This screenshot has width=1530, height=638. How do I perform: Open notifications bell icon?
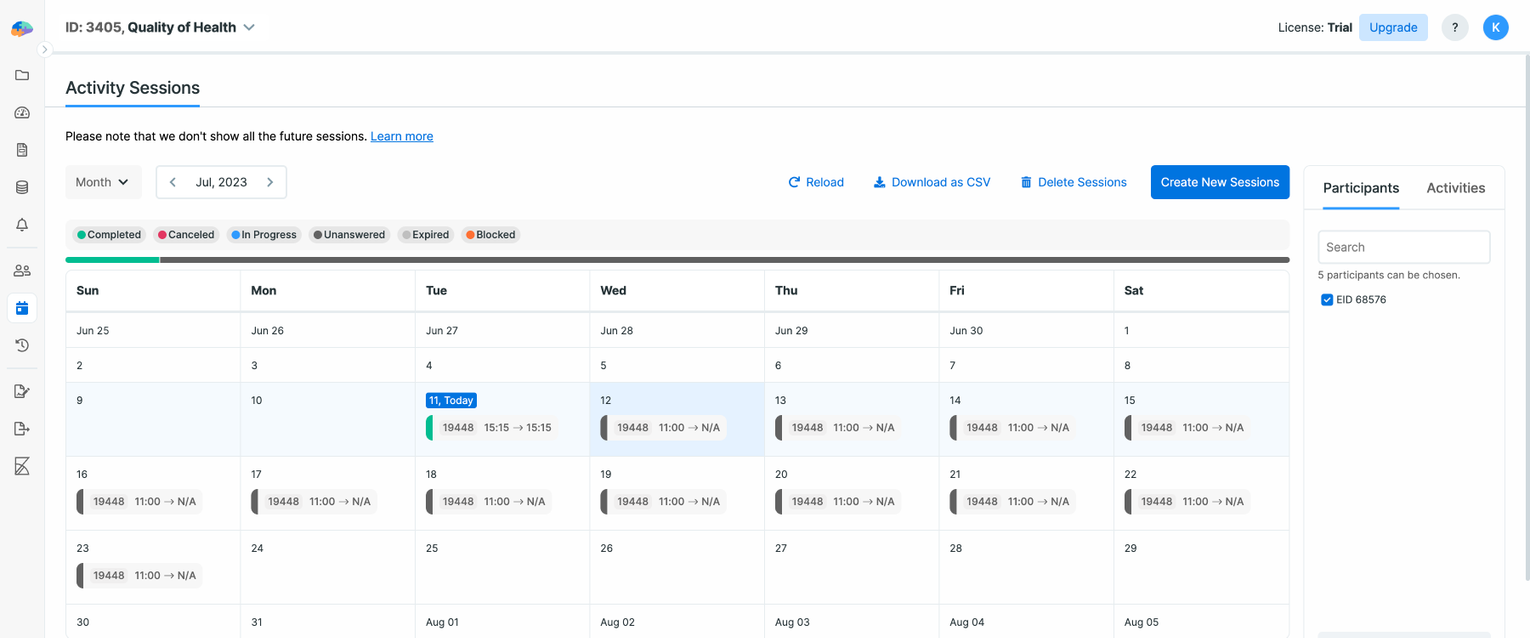22,225
